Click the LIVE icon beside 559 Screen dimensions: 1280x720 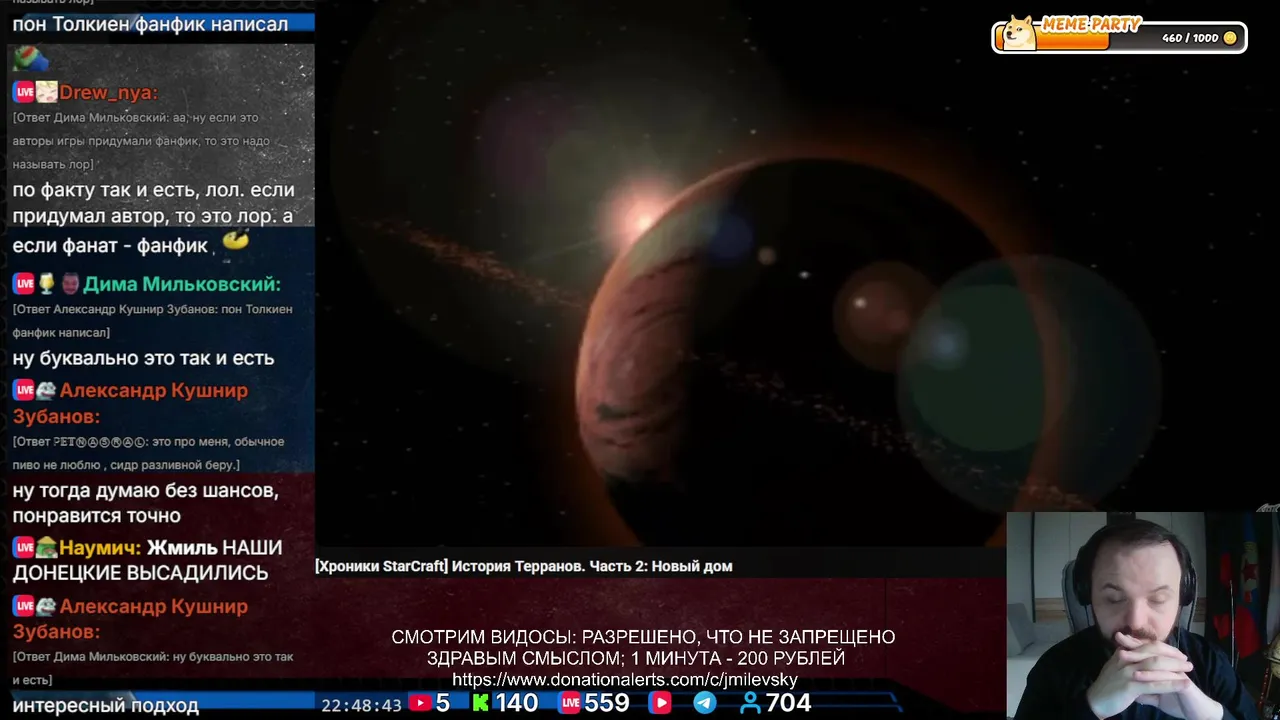pyautogui.click(x=570, y=703)
